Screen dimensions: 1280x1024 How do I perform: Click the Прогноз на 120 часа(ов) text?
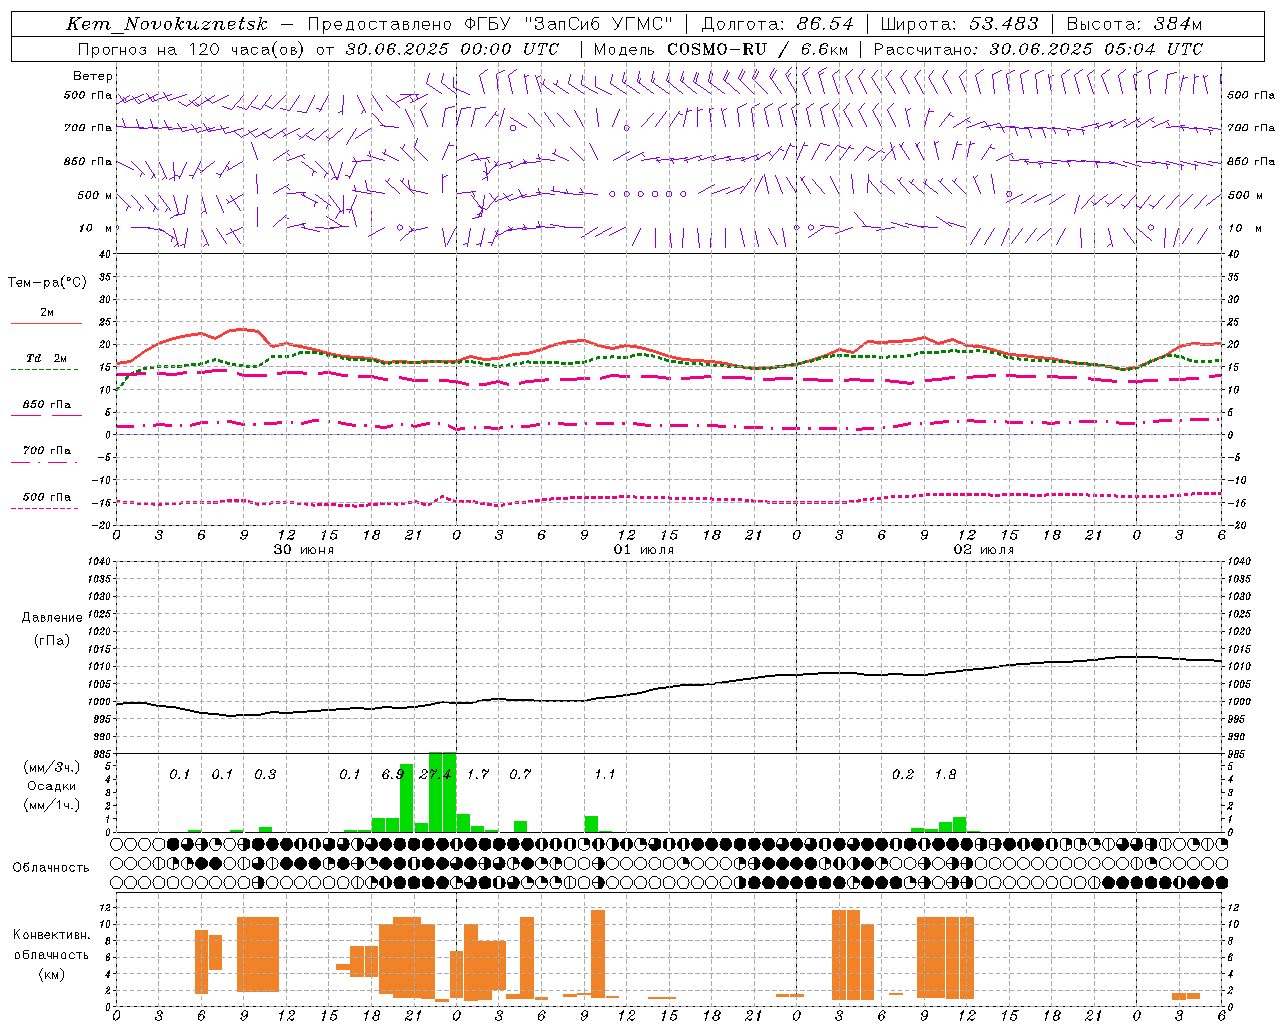coord(192,49)
